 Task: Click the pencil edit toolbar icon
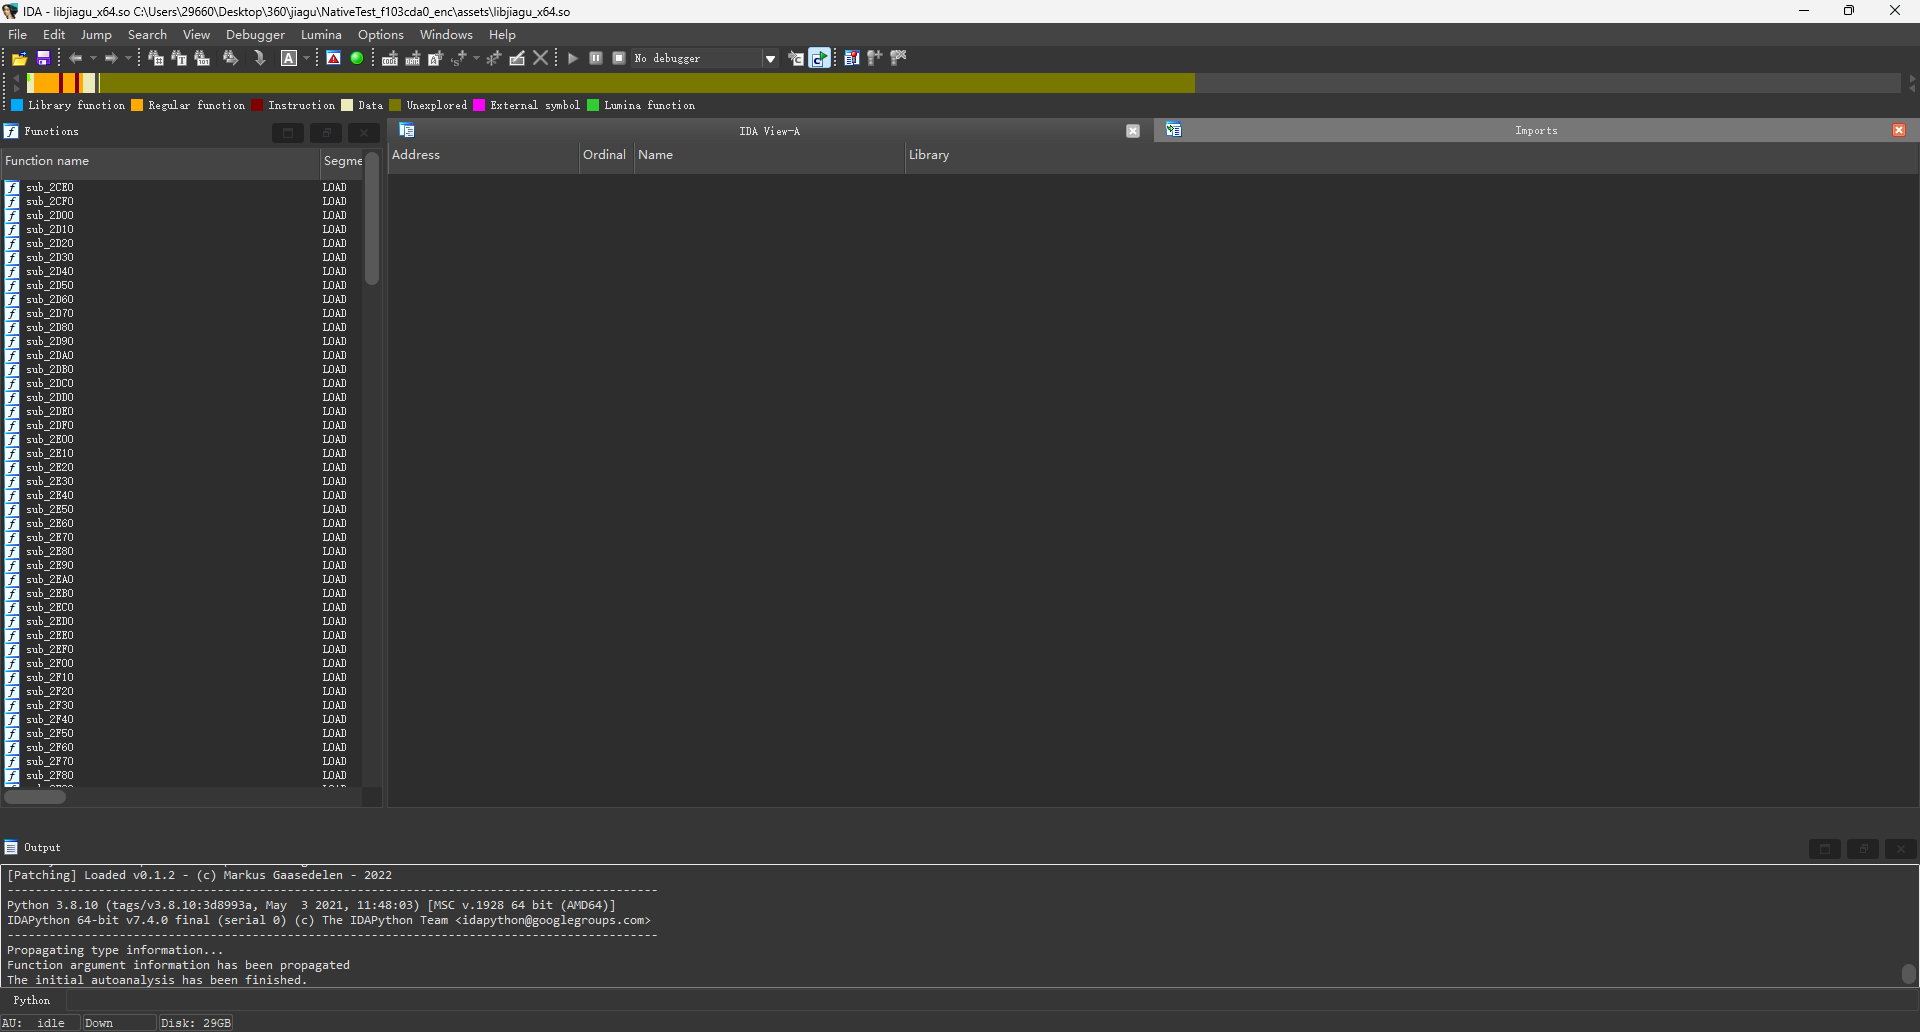(x=517, y=58)
